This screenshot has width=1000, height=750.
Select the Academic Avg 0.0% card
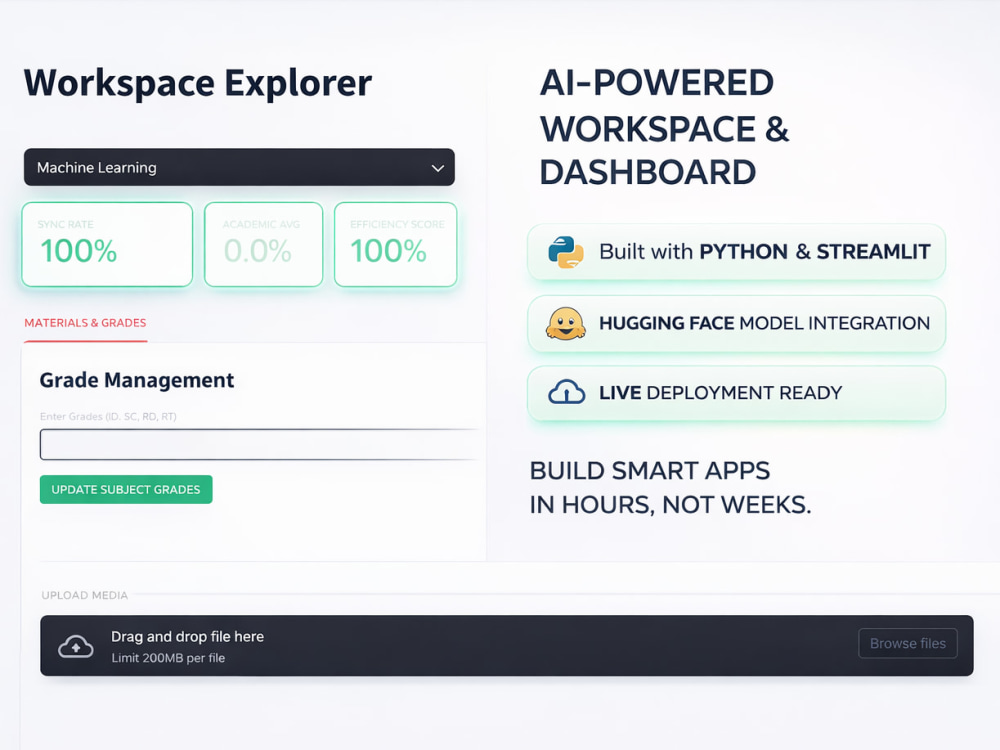click(263, 244)
